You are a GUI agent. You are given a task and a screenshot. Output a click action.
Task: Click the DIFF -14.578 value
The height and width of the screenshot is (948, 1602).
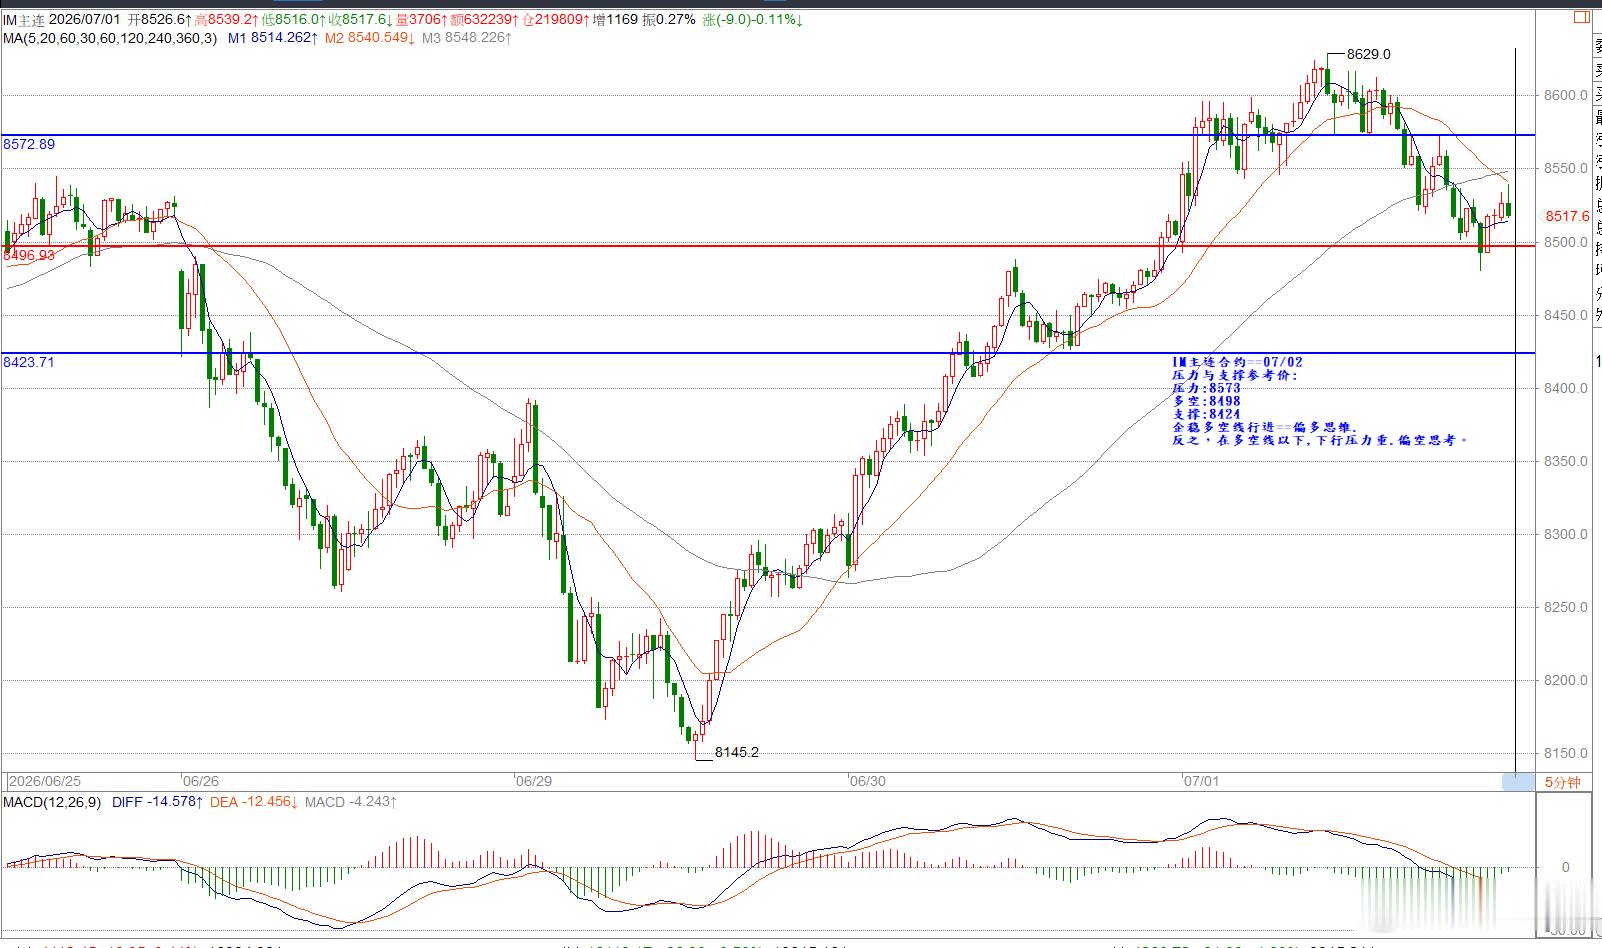coord(158,802)
